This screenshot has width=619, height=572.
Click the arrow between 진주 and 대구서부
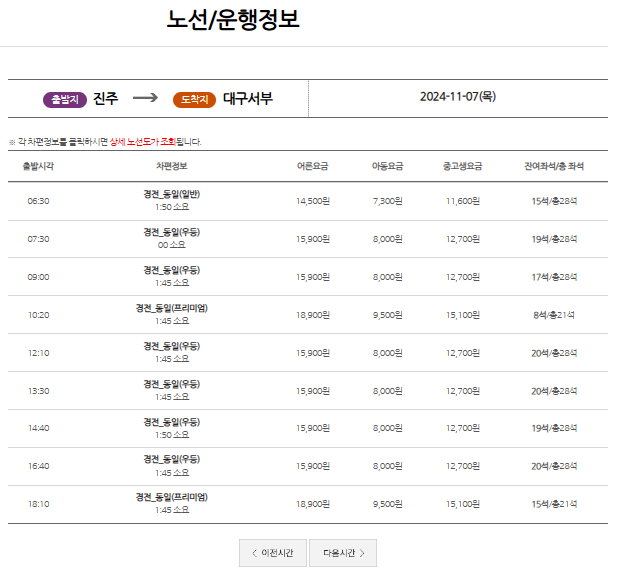[x=145, y=98]
